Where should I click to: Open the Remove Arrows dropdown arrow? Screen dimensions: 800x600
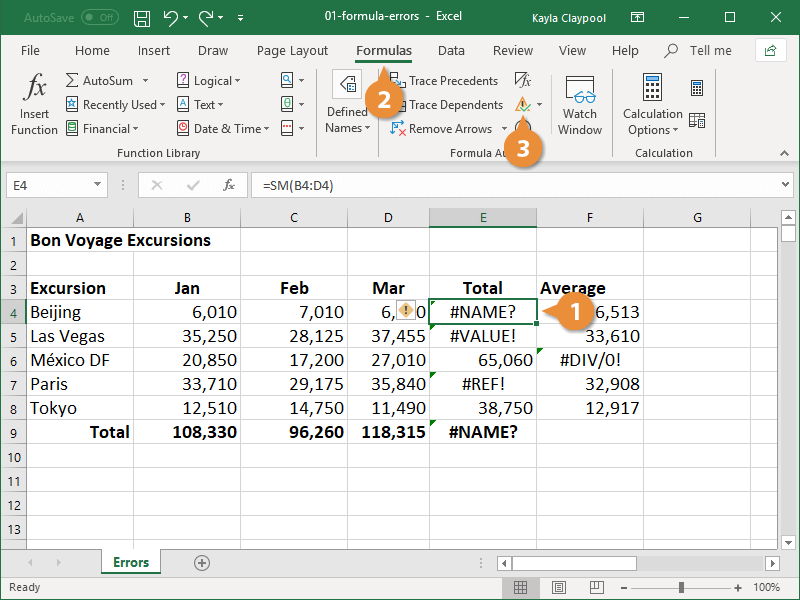tap(504, 129)
